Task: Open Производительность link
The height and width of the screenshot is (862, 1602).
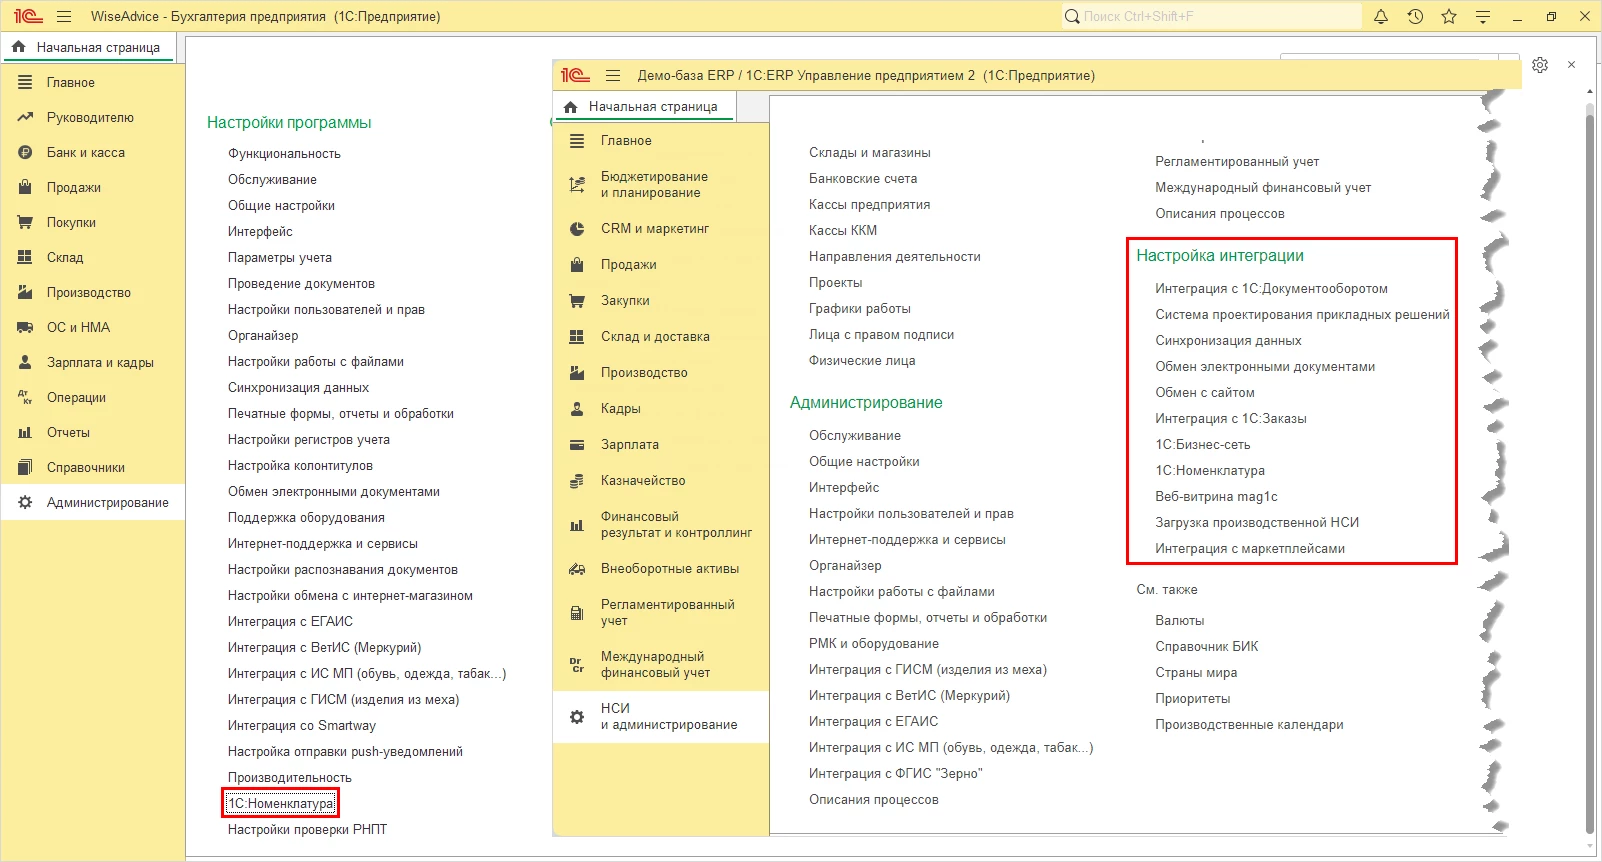Action: 290,778
